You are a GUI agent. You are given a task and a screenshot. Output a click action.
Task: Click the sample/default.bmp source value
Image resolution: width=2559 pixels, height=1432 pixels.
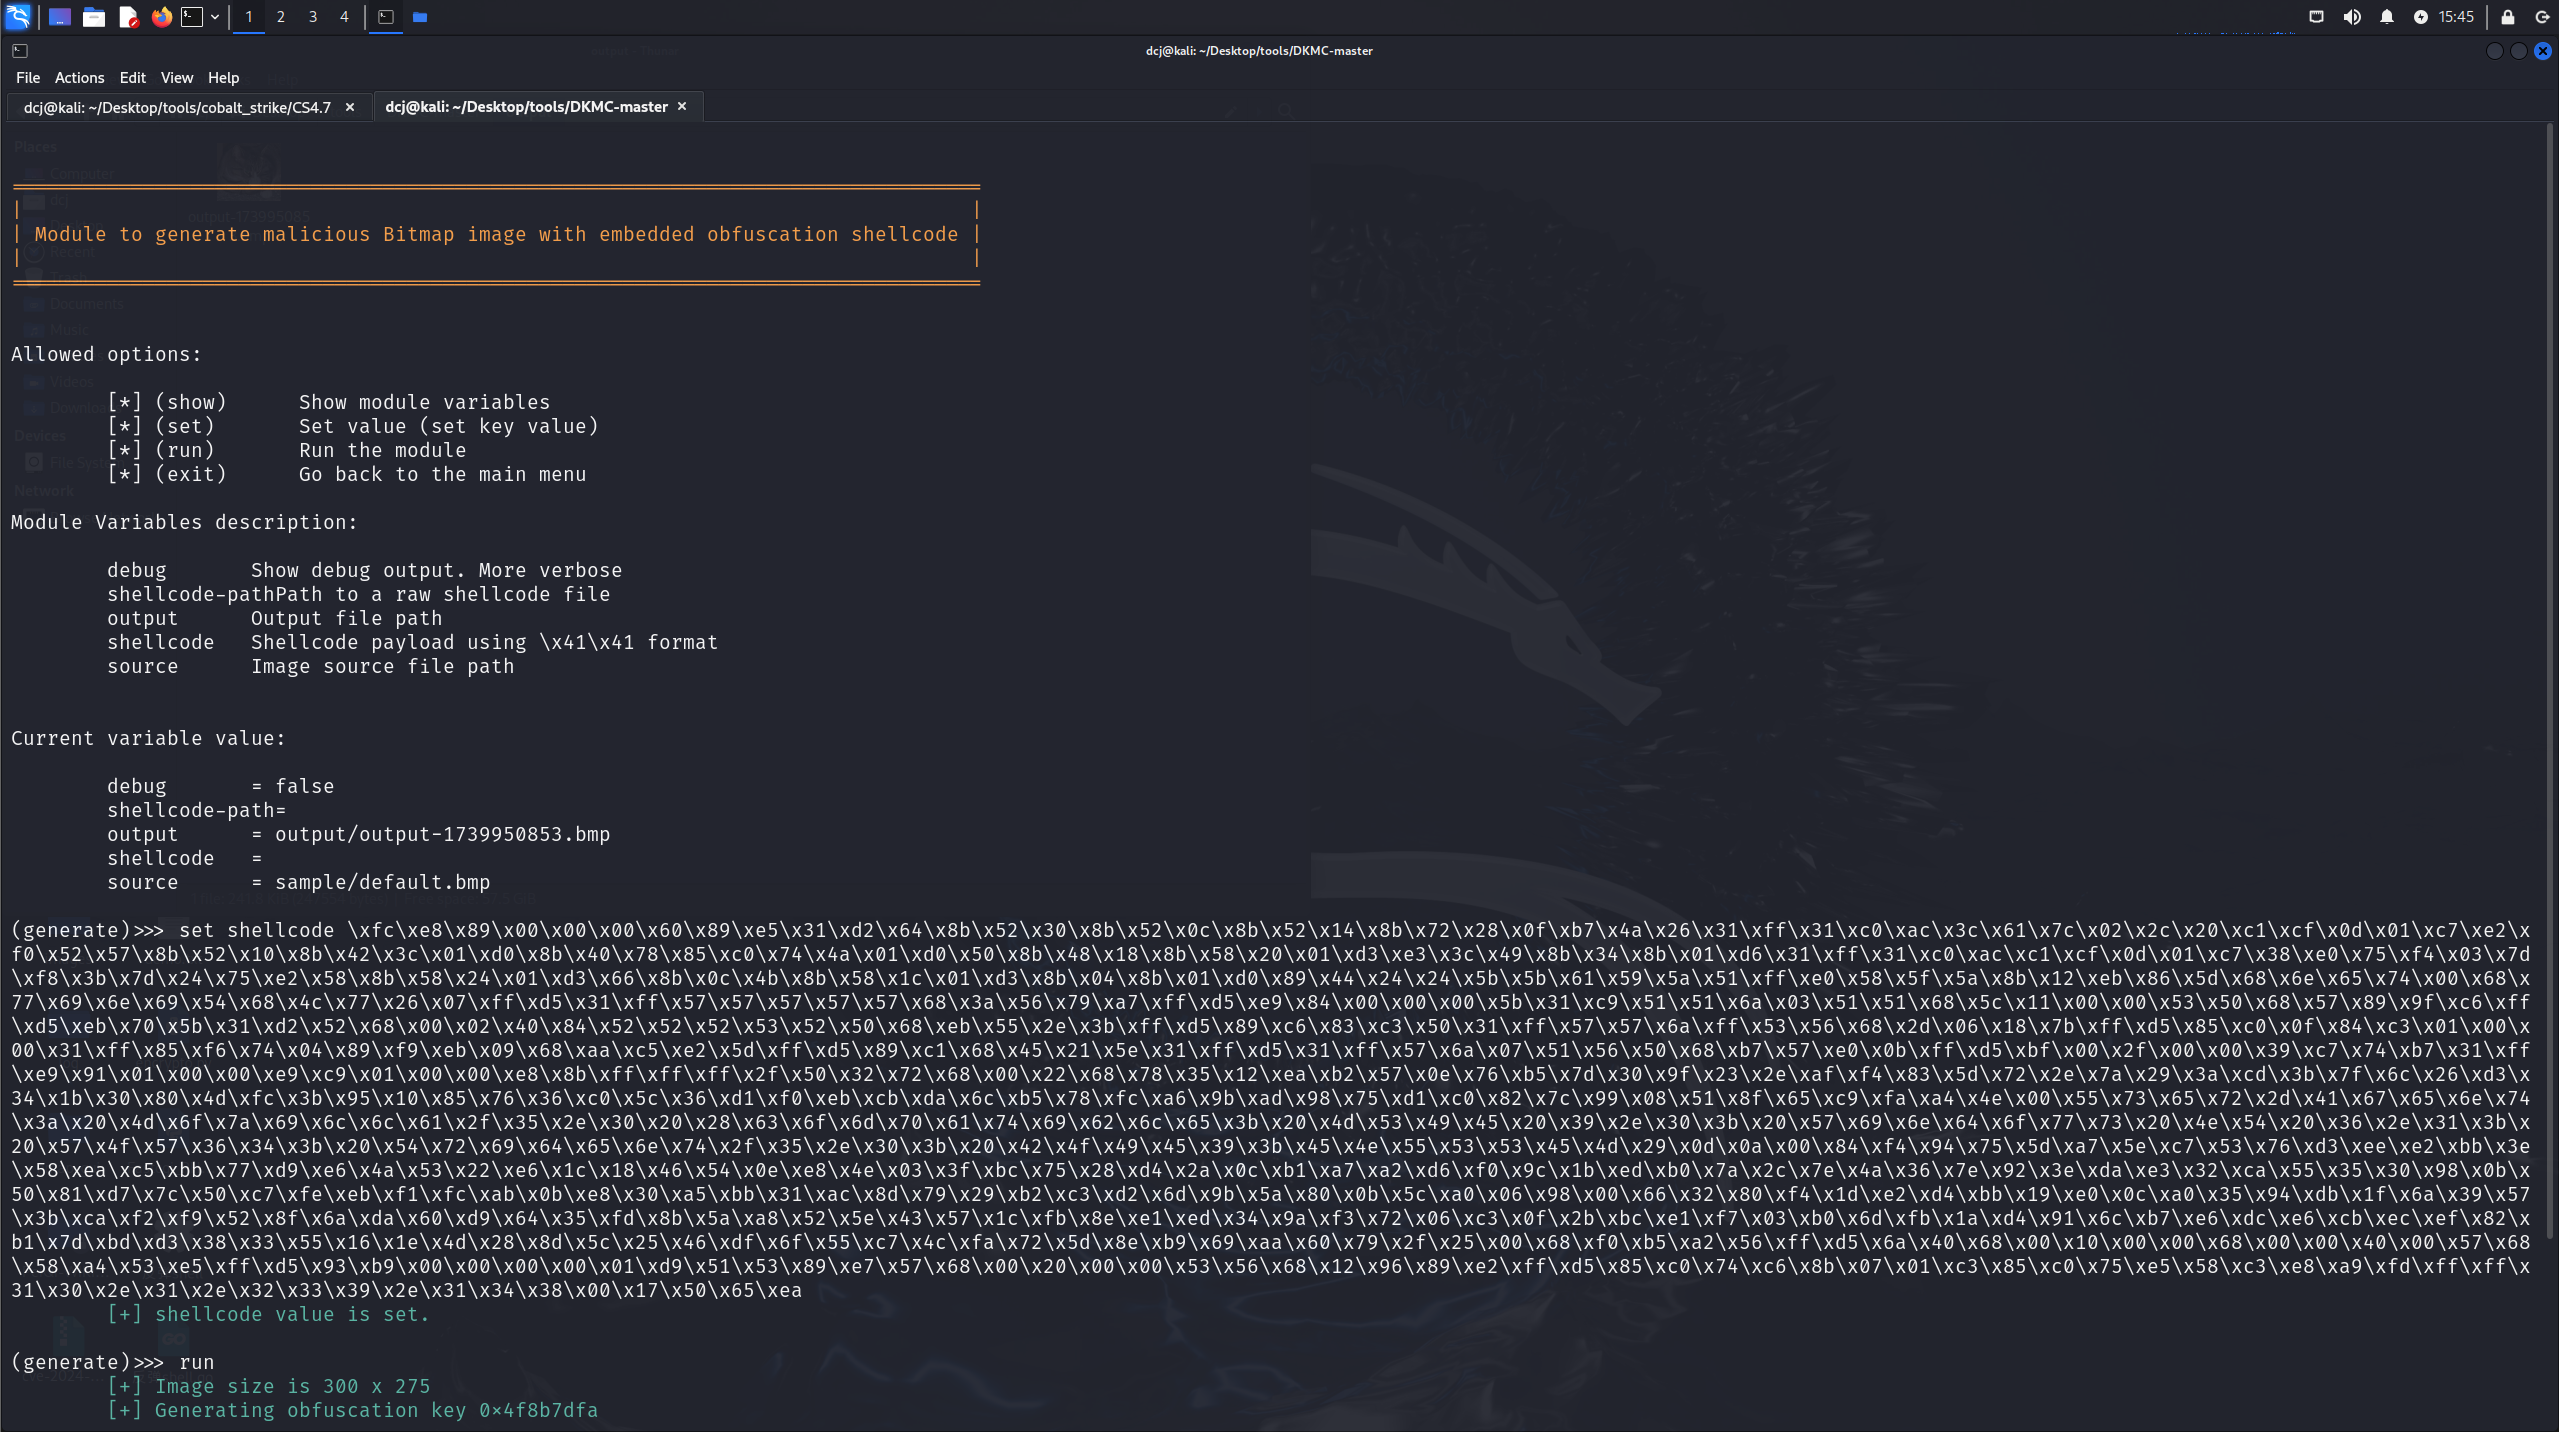tap(383, 883)
